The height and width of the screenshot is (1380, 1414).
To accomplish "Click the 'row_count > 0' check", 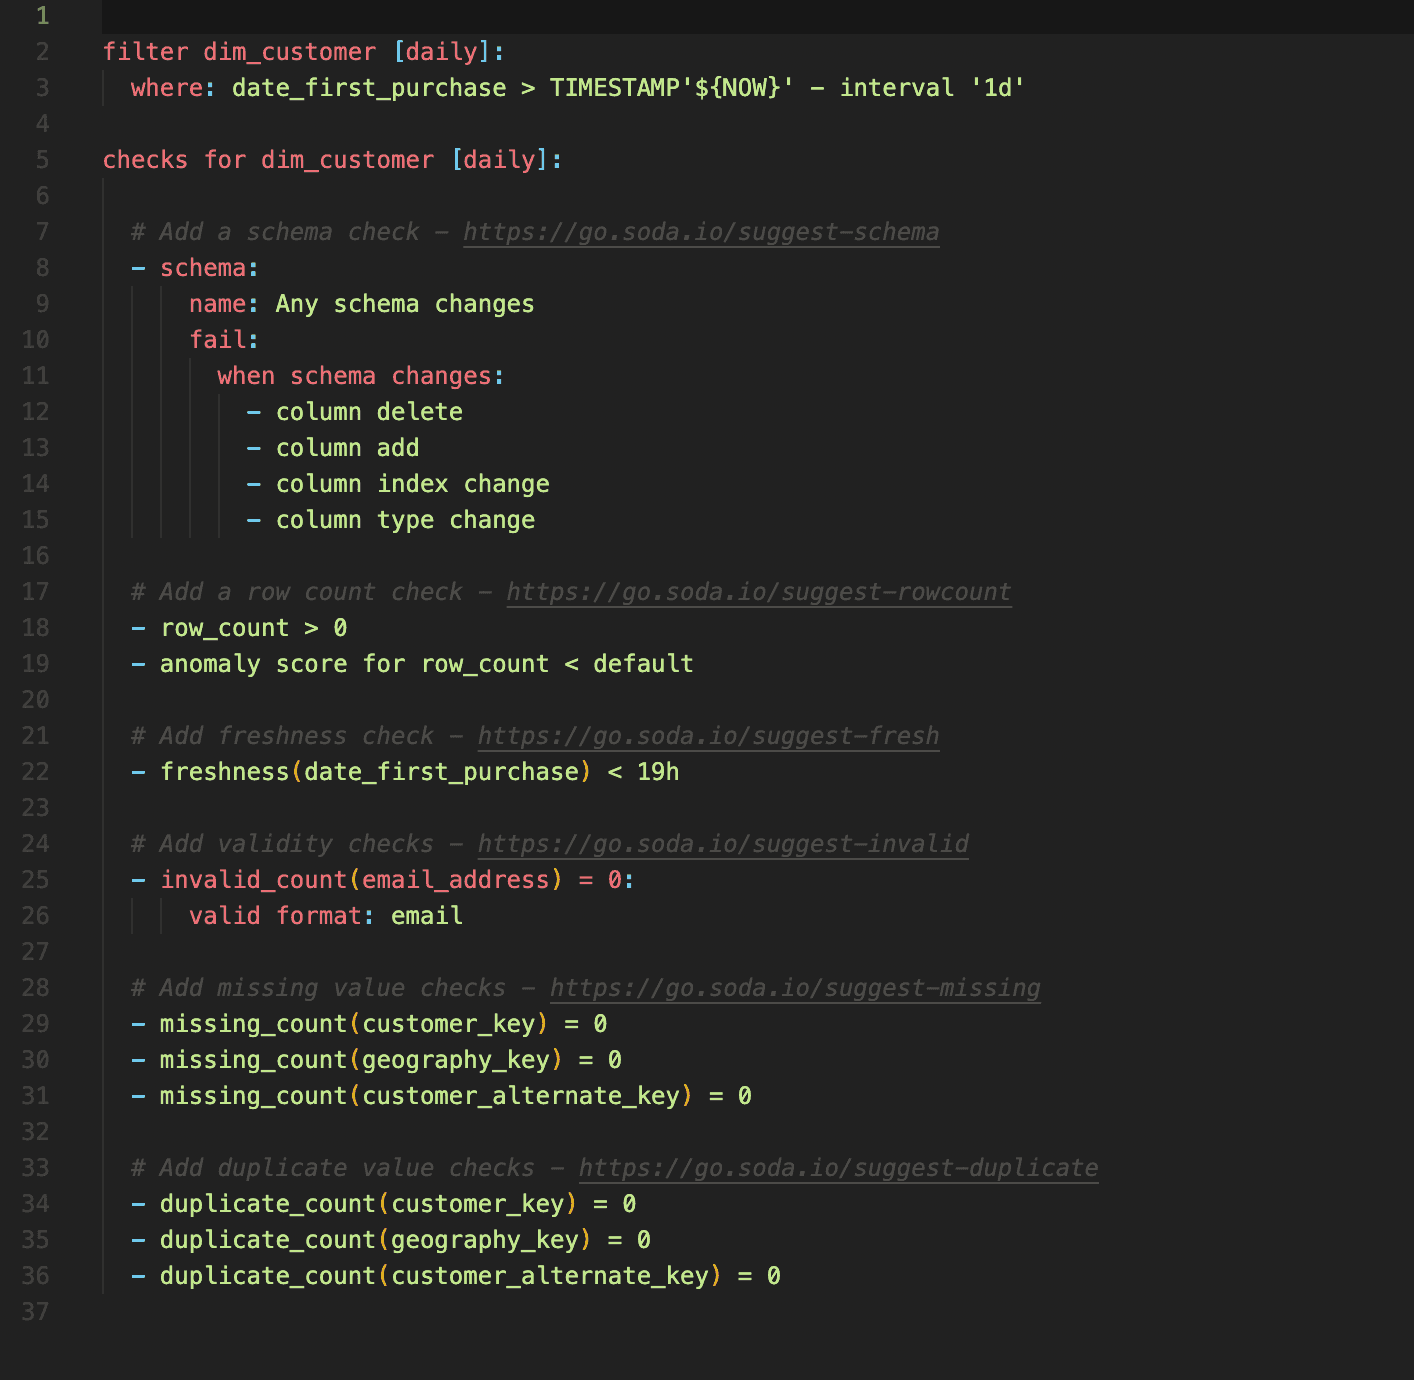I will coord(254,628).
